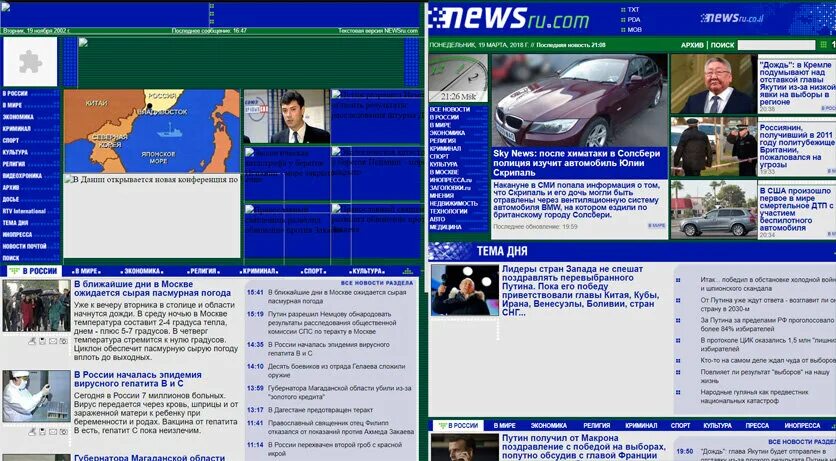This screenshot has height=461, width=836.
Task: Open МНЕНИЯ in the 2018 sidebar
Action: click(441, 196)
